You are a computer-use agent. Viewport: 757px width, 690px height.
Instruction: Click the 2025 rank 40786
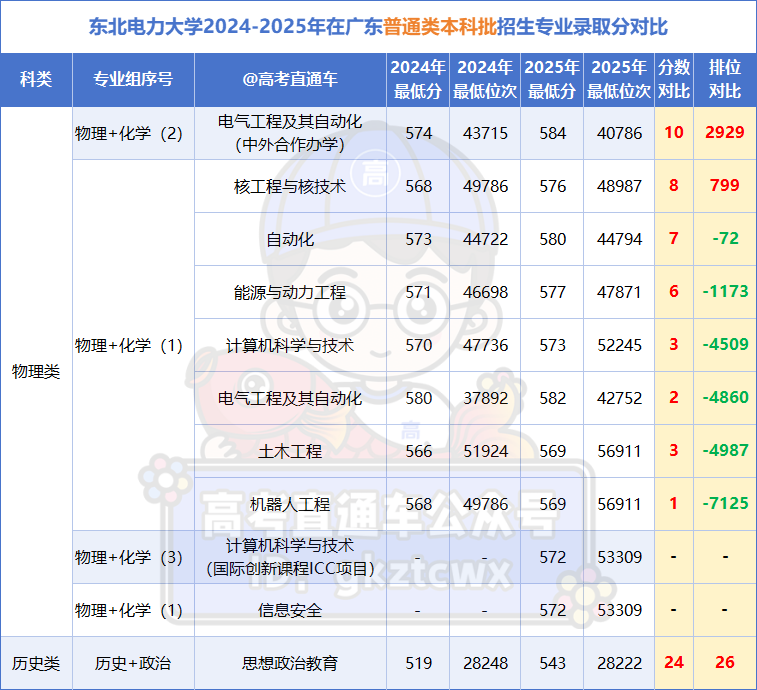(x=619, y=133)
